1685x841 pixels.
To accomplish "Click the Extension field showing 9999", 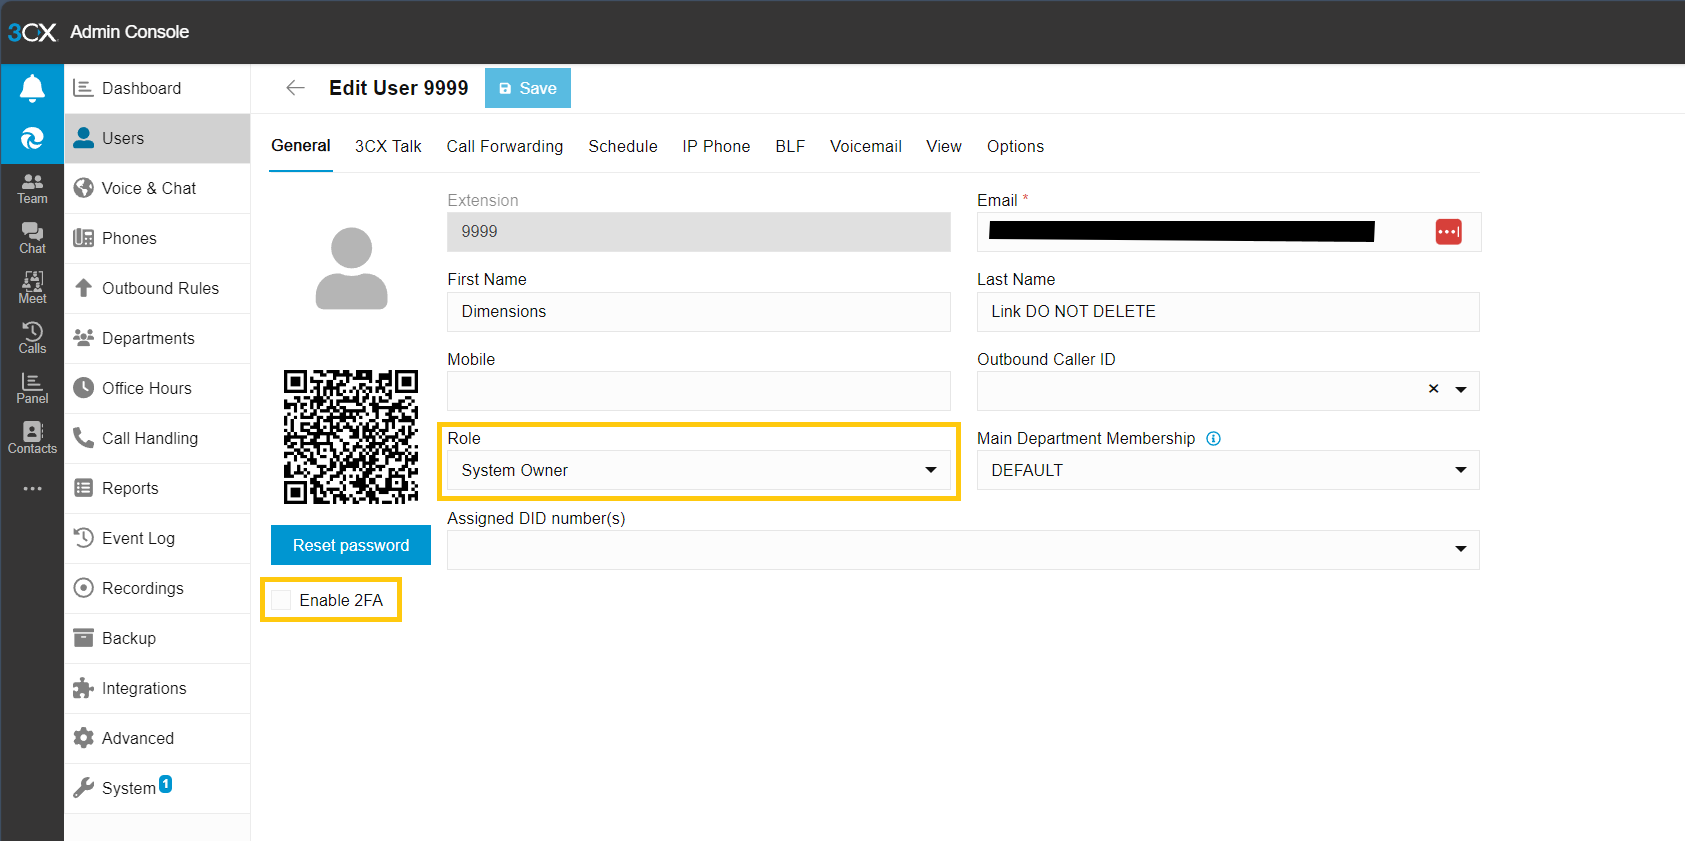I will pyautogui.click(x=699, y=232).
